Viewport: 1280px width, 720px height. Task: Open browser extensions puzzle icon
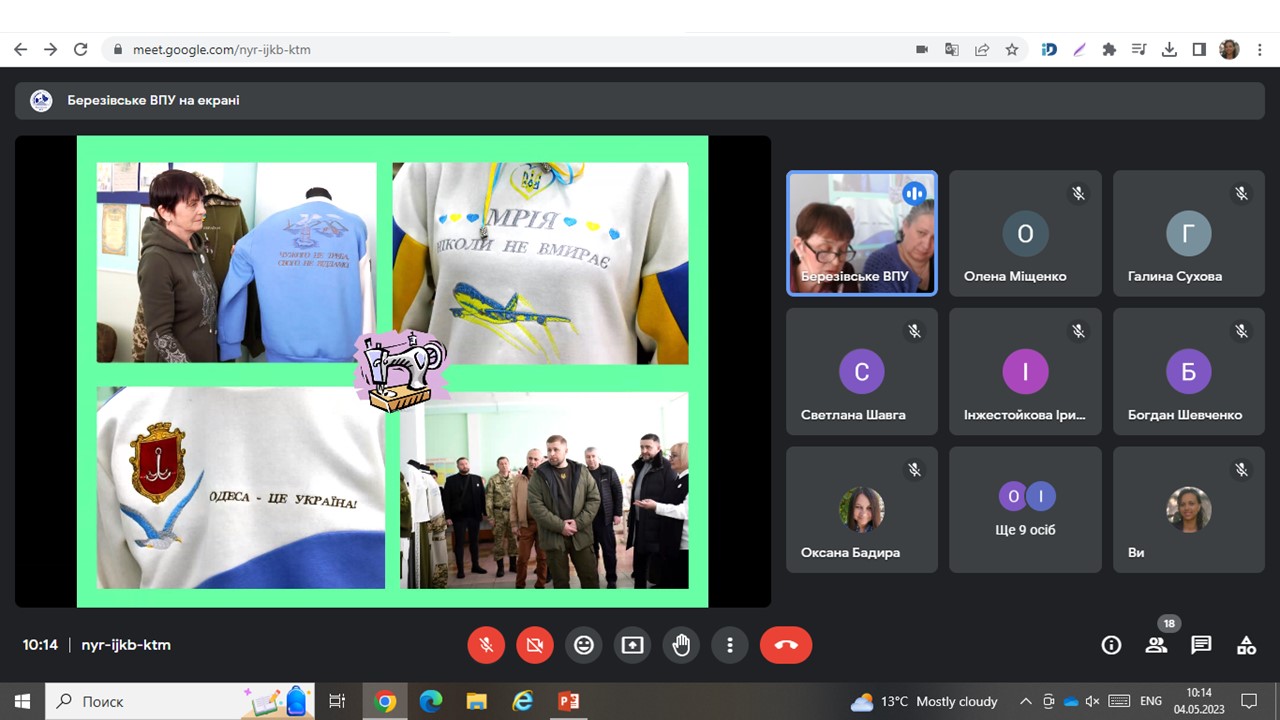click(x=1109, y=49)
